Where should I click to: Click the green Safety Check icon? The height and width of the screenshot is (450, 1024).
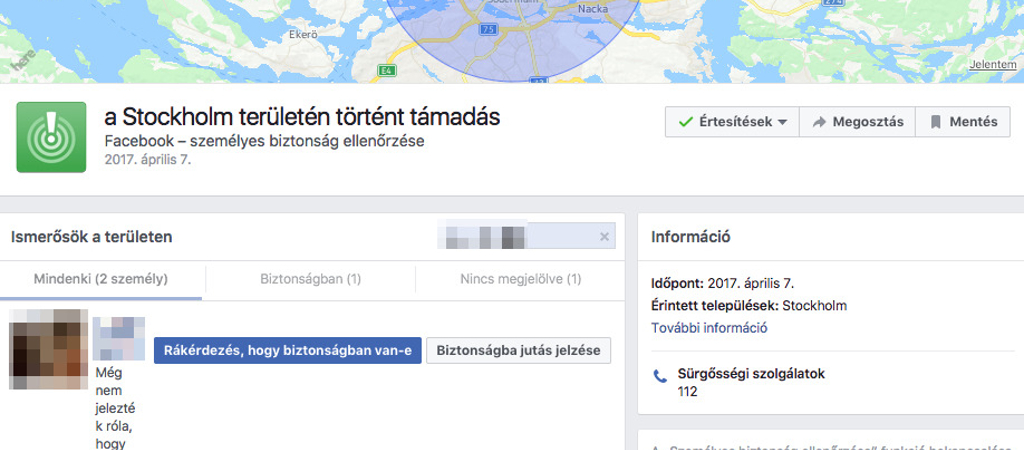click(x=51, y=137)
